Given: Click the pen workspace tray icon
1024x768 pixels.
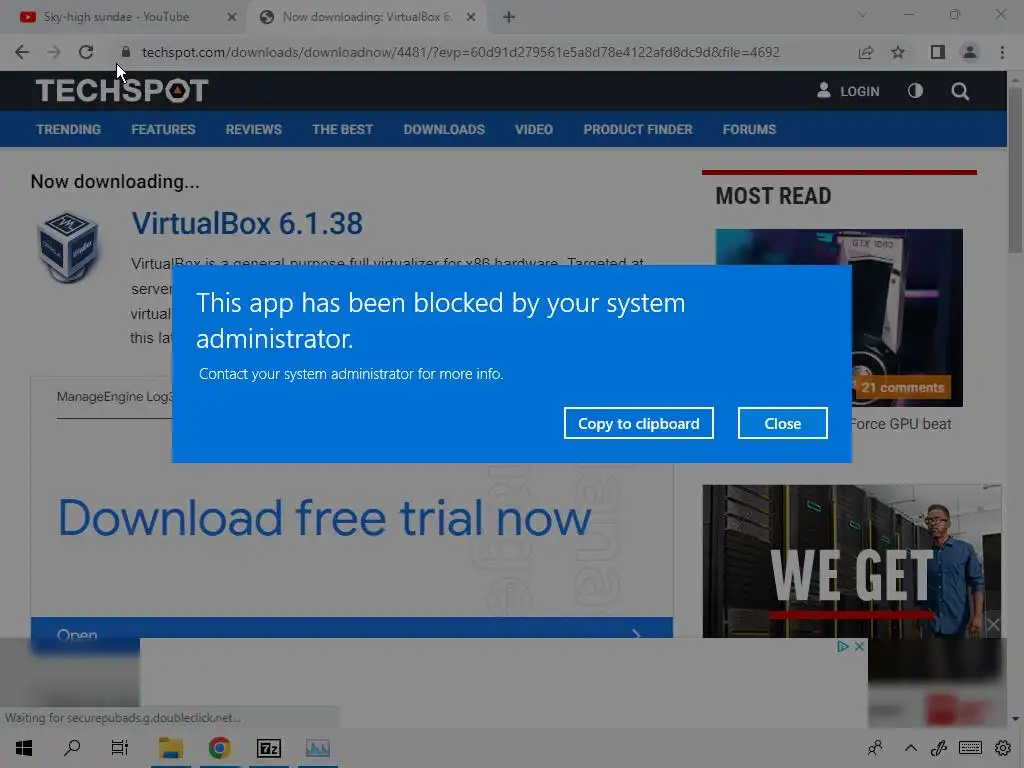Looking at the screenshot, I should 938,748.
